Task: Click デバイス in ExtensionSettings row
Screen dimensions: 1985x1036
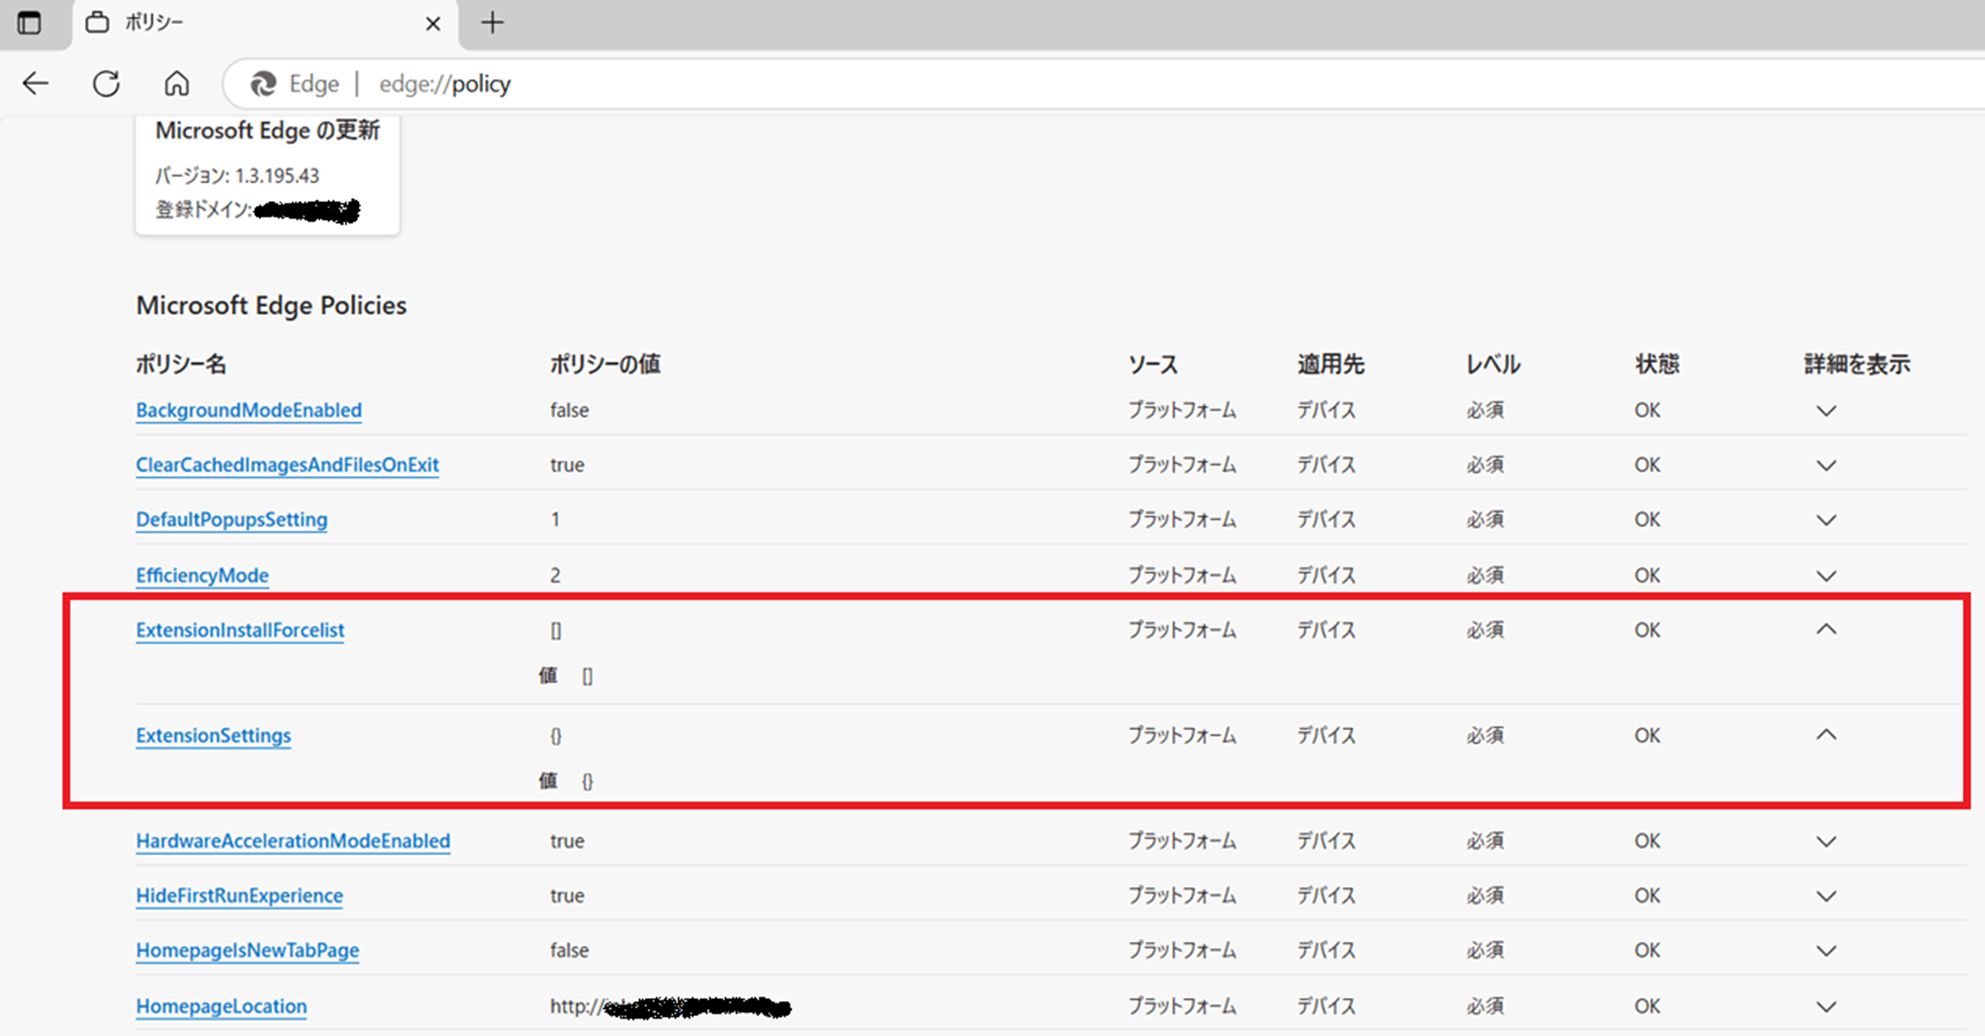Action: coord(1326,735)
